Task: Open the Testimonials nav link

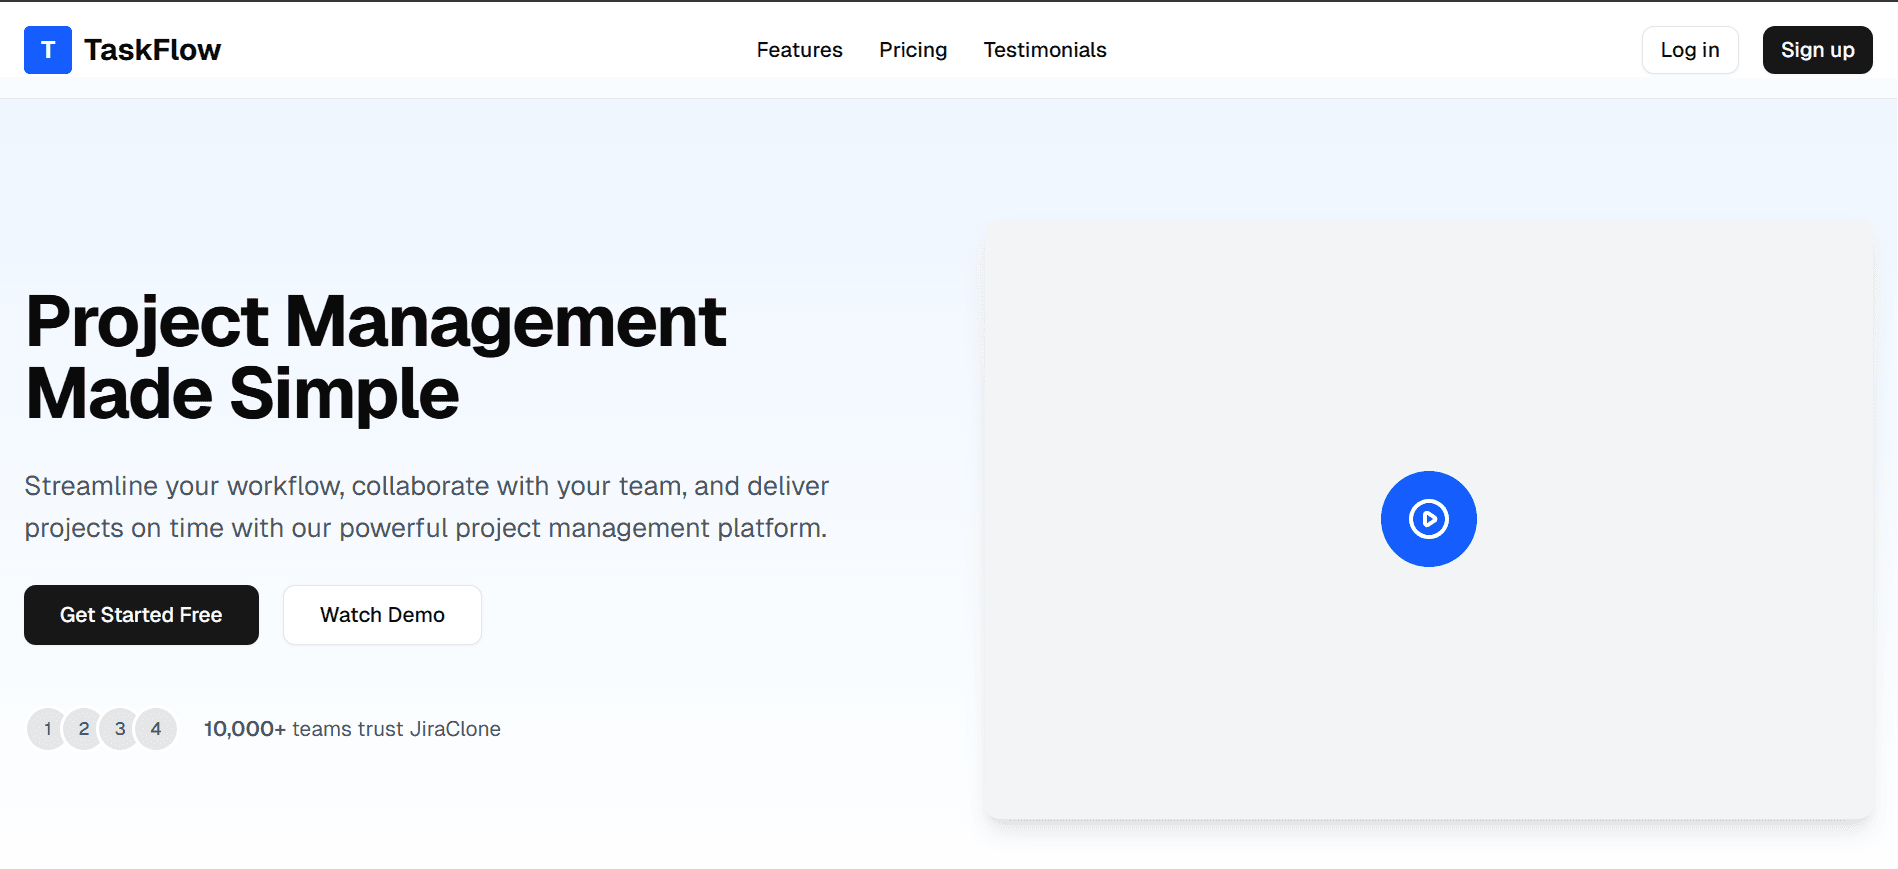Action: tap(1045, 50)
